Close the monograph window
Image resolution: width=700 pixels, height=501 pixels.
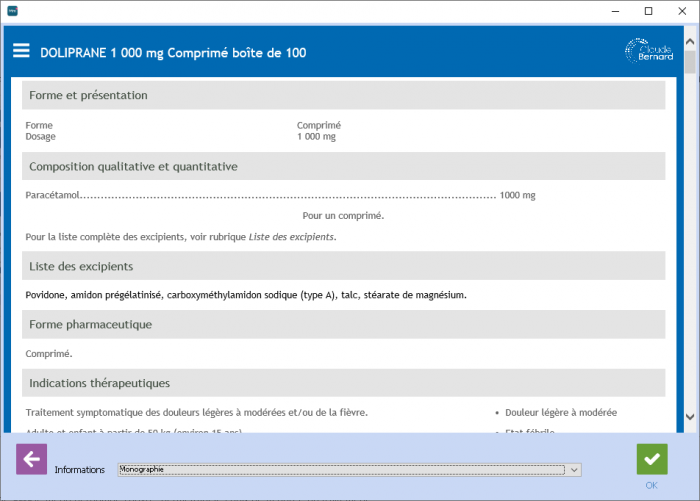[x=682, y=11]
